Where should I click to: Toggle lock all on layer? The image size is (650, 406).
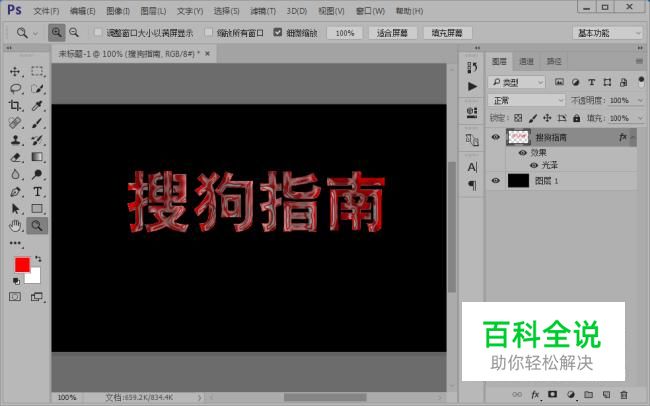click(x=576, y=118)
